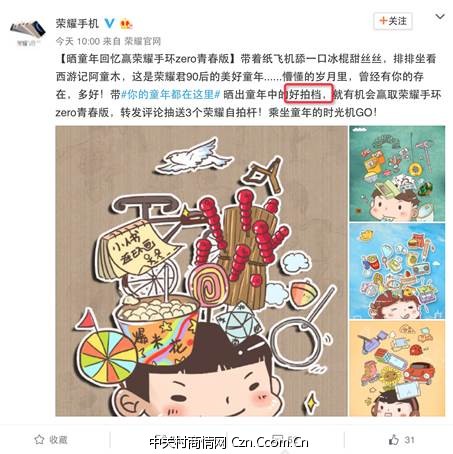Click the star 收藏 favorite icon
Screen dimensions: 453x454
point(39,440)
